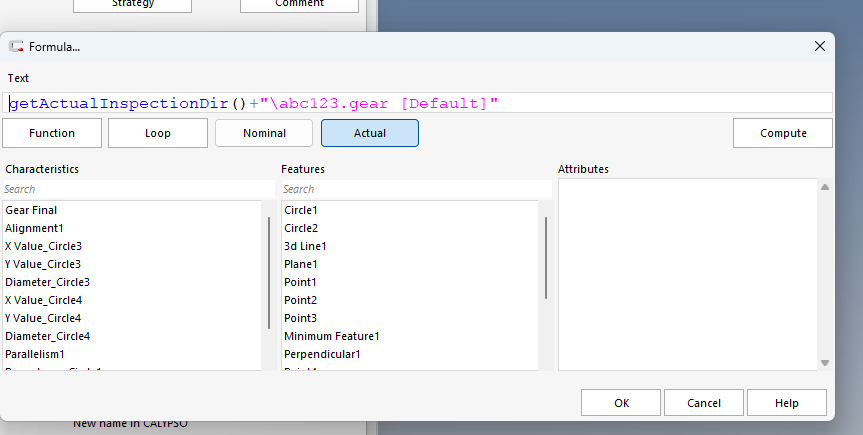863x435 pixels.
Task: Select Minimum Feature1 in Features list
Action: pyautogui.click(x=331, y=336)
